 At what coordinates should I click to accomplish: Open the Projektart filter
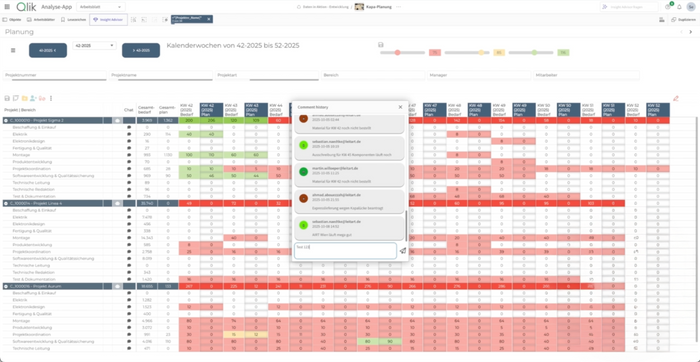[267, 75]
